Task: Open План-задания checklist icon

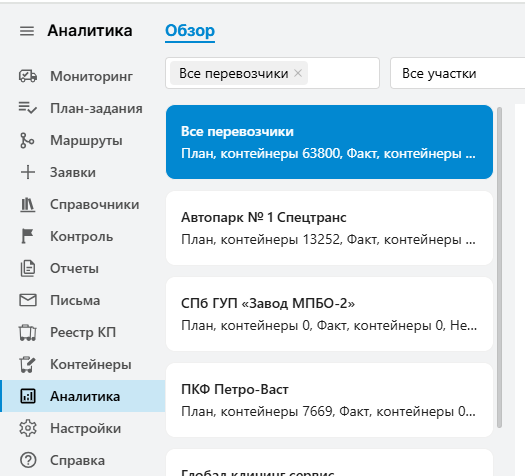Action: (x=28, y=108)
